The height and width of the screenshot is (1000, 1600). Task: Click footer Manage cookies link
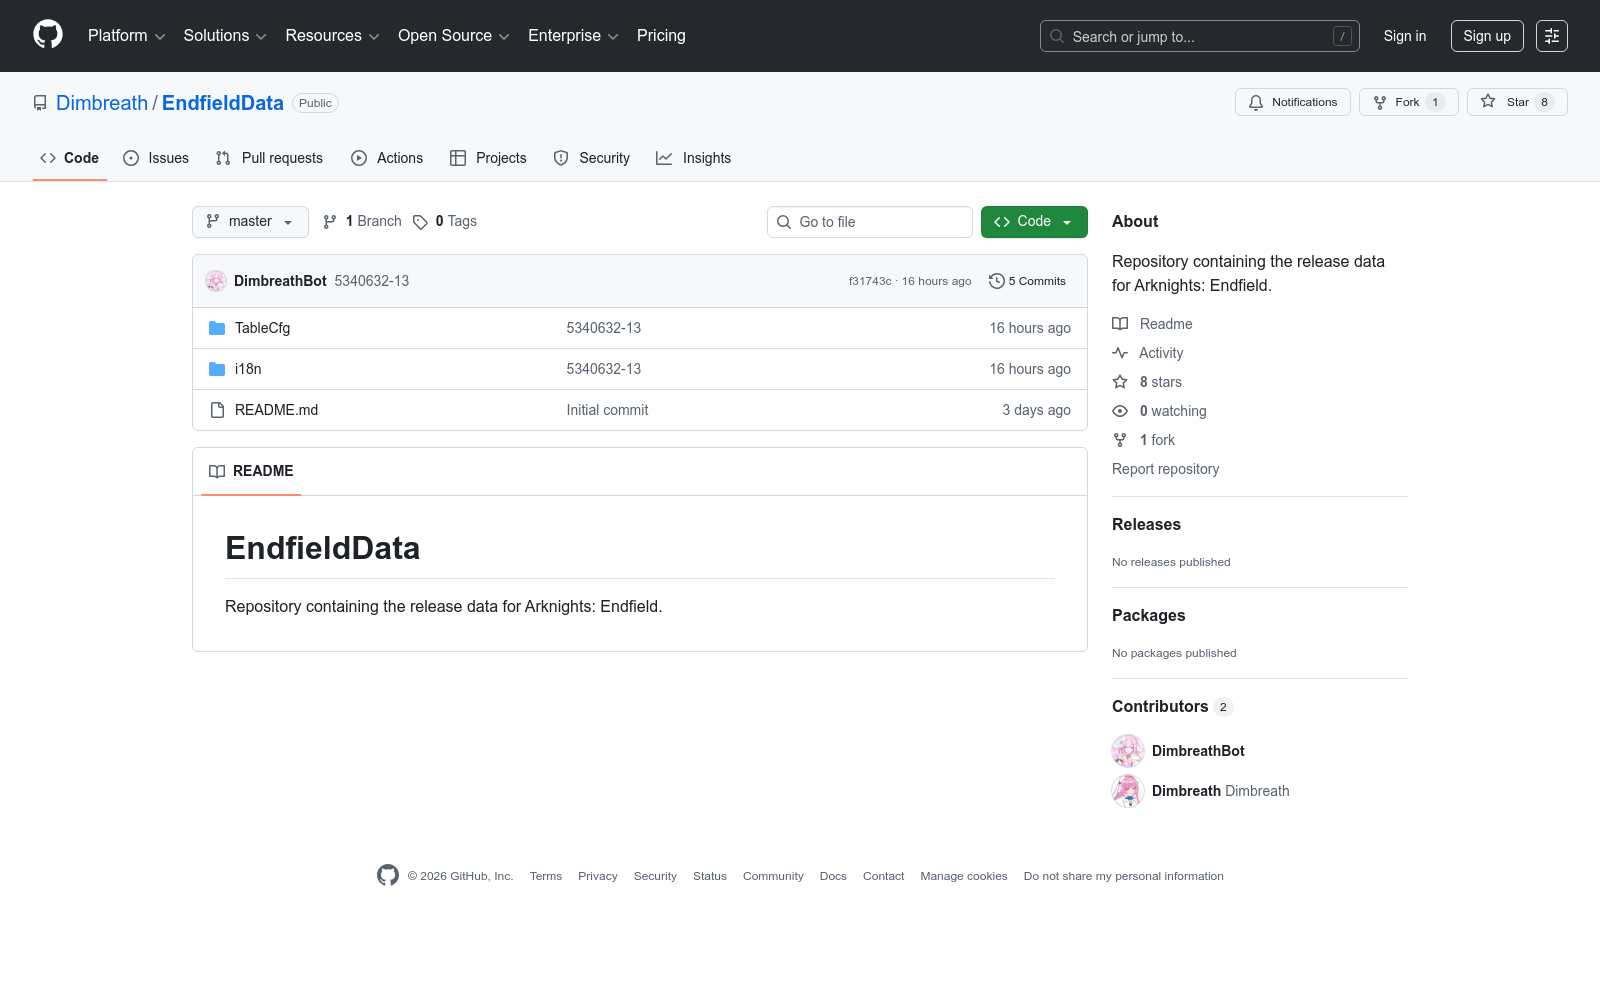964,876
